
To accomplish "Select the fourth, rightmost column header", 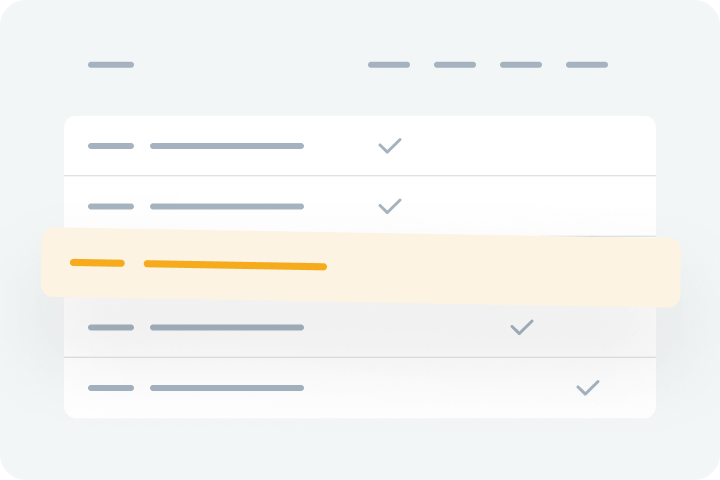I will 587,65.
